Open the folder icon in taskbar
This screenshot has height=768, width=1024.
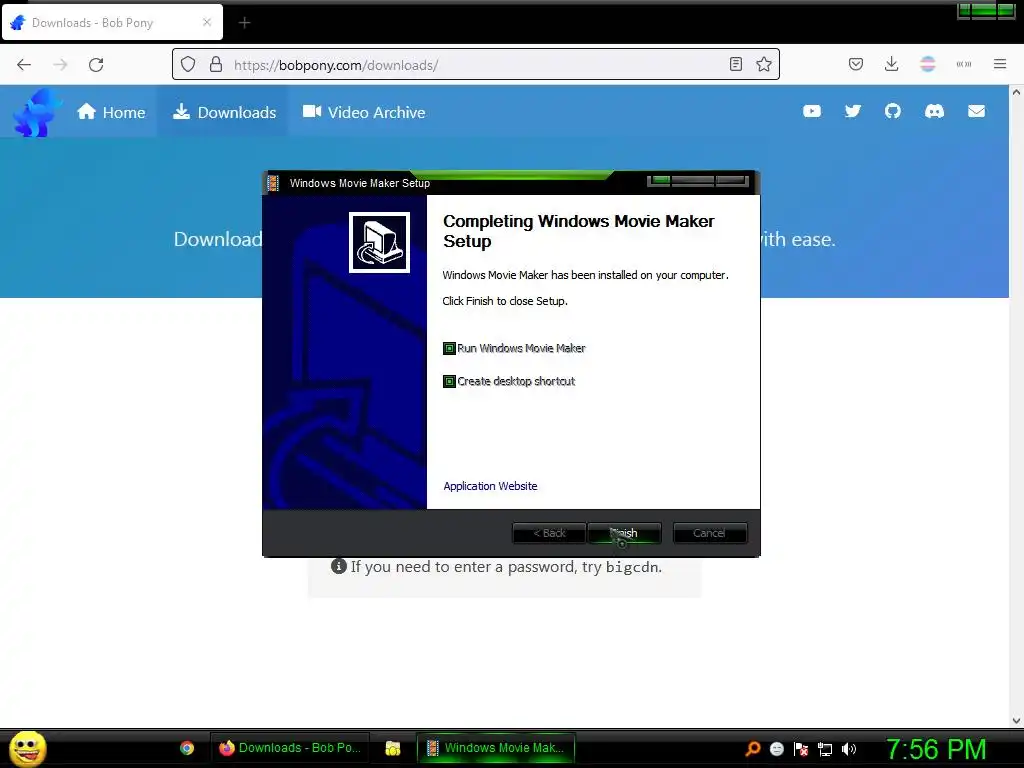(392, 748)
